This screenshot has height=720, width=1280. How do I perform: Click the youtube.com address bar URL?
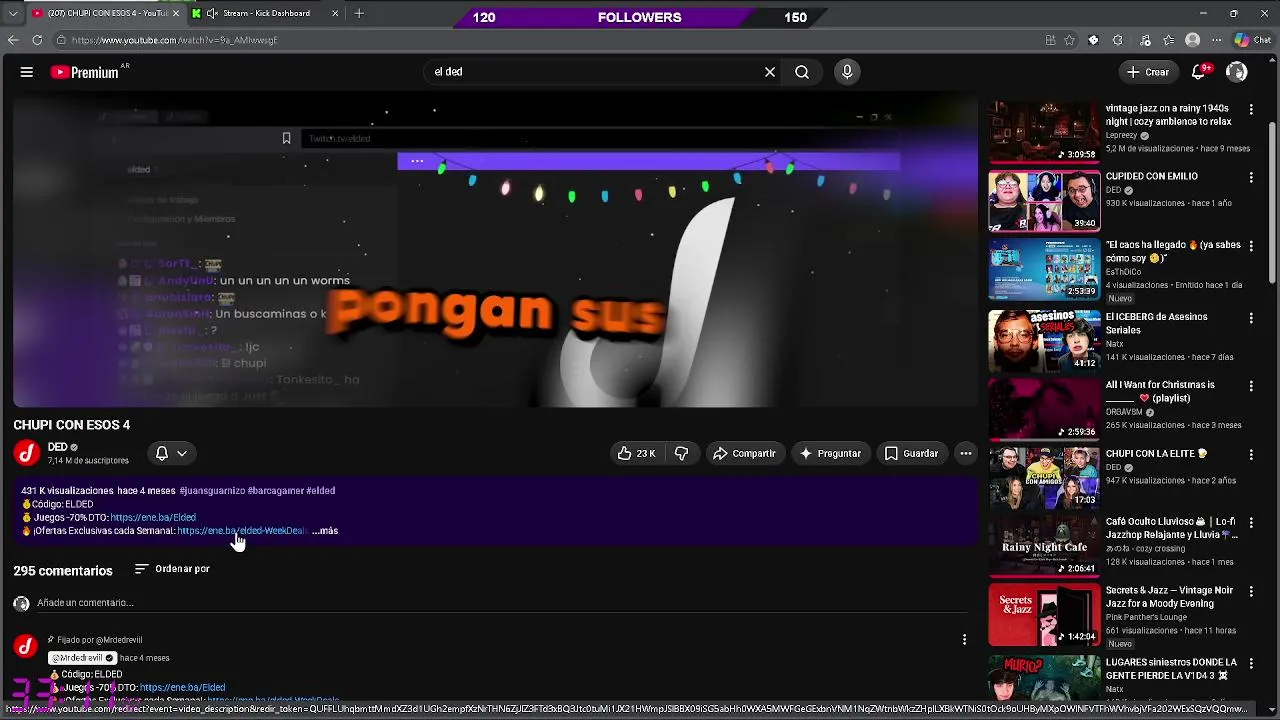coord(174,40)
